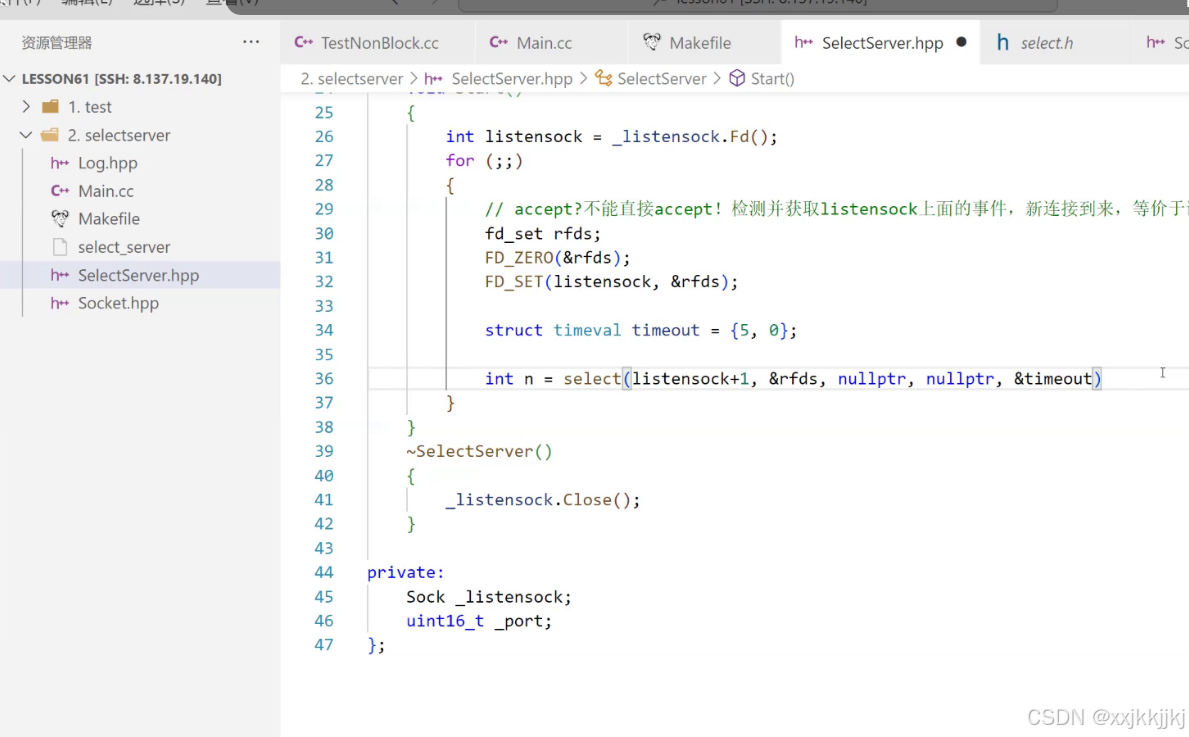Click the Log.hpp header file icon
The height and width of the screenshot is (737, 1189).
point(60,163)
